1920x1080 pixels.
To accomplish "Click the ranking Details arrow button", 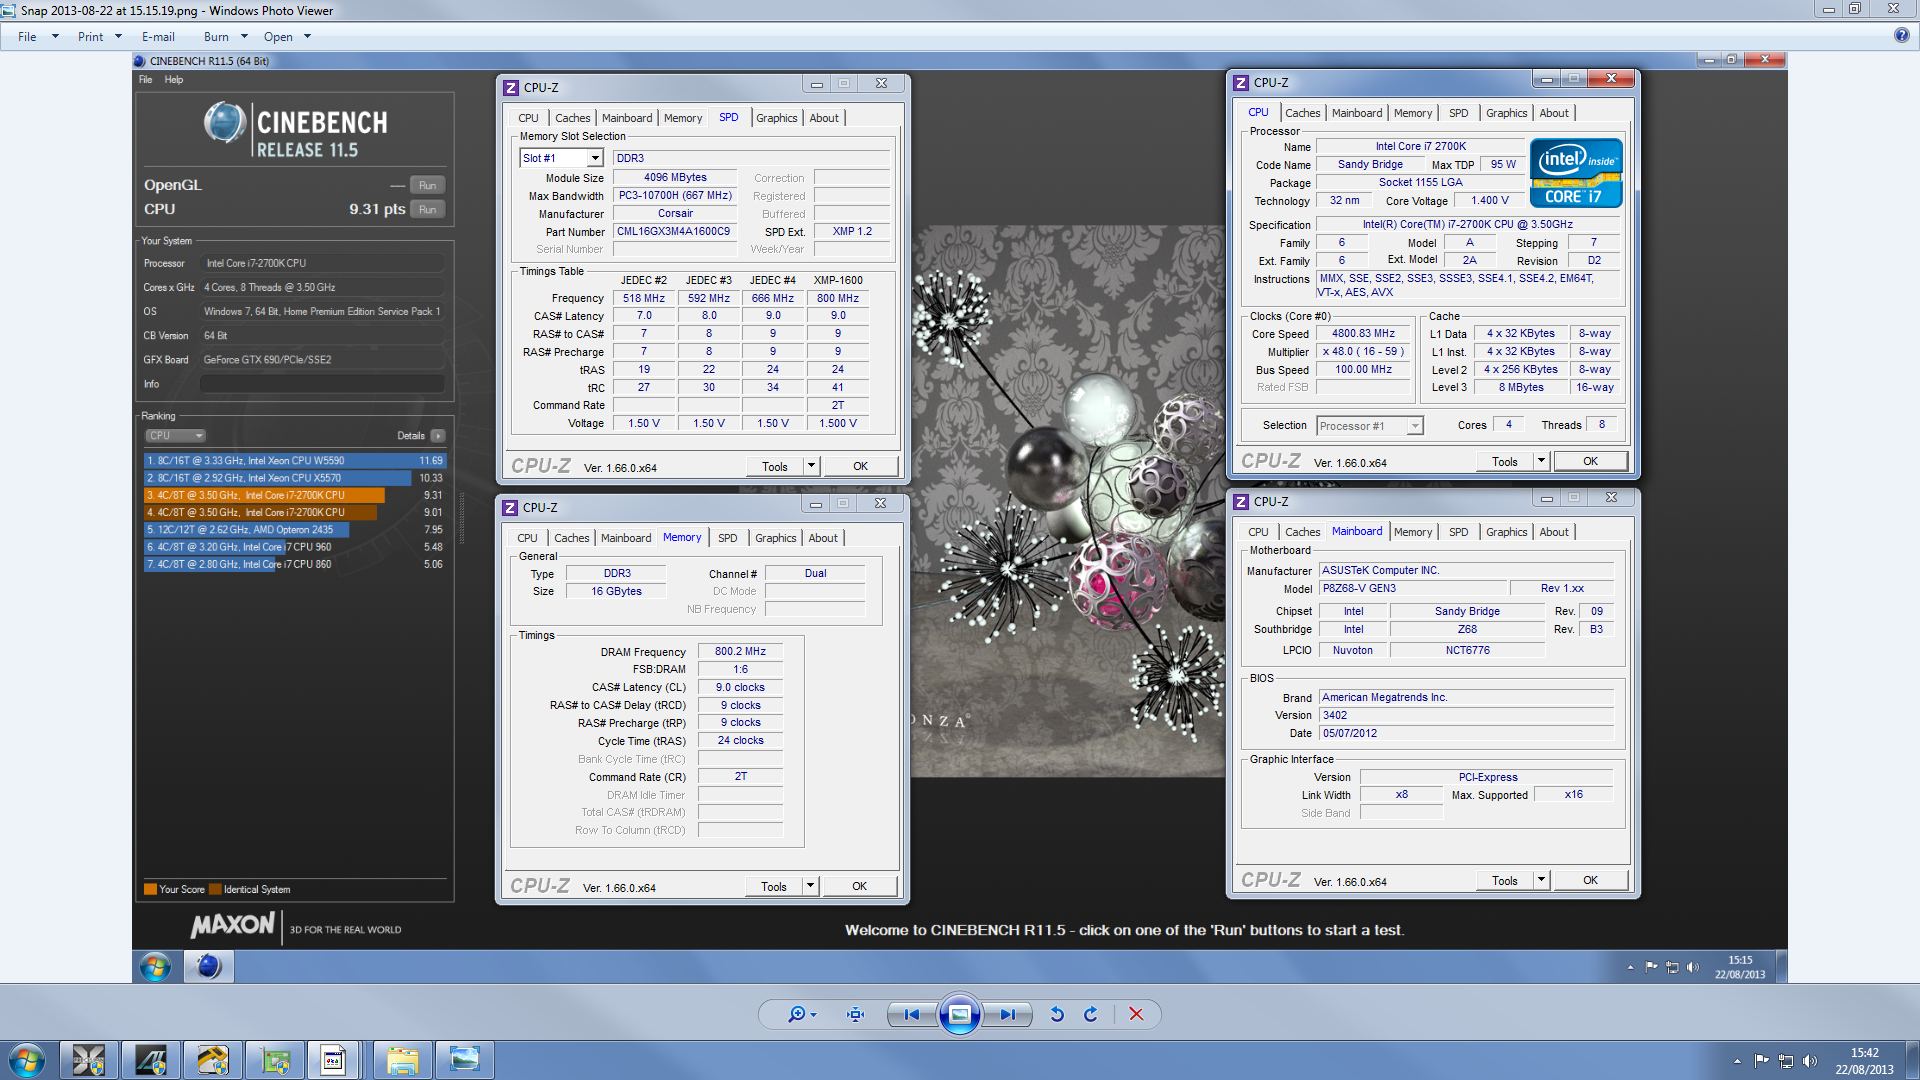I will [438, 436].
